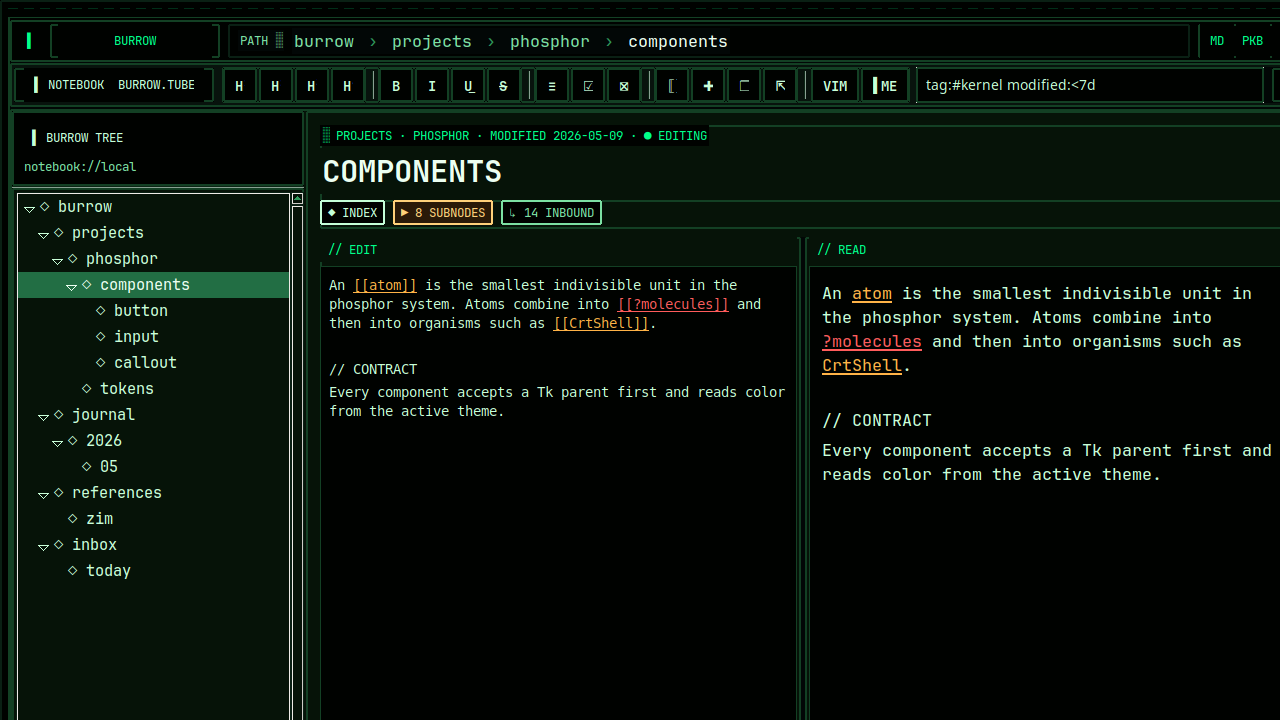Click the [[?molecules]] link in the EDIT pane

click(673, 304)
